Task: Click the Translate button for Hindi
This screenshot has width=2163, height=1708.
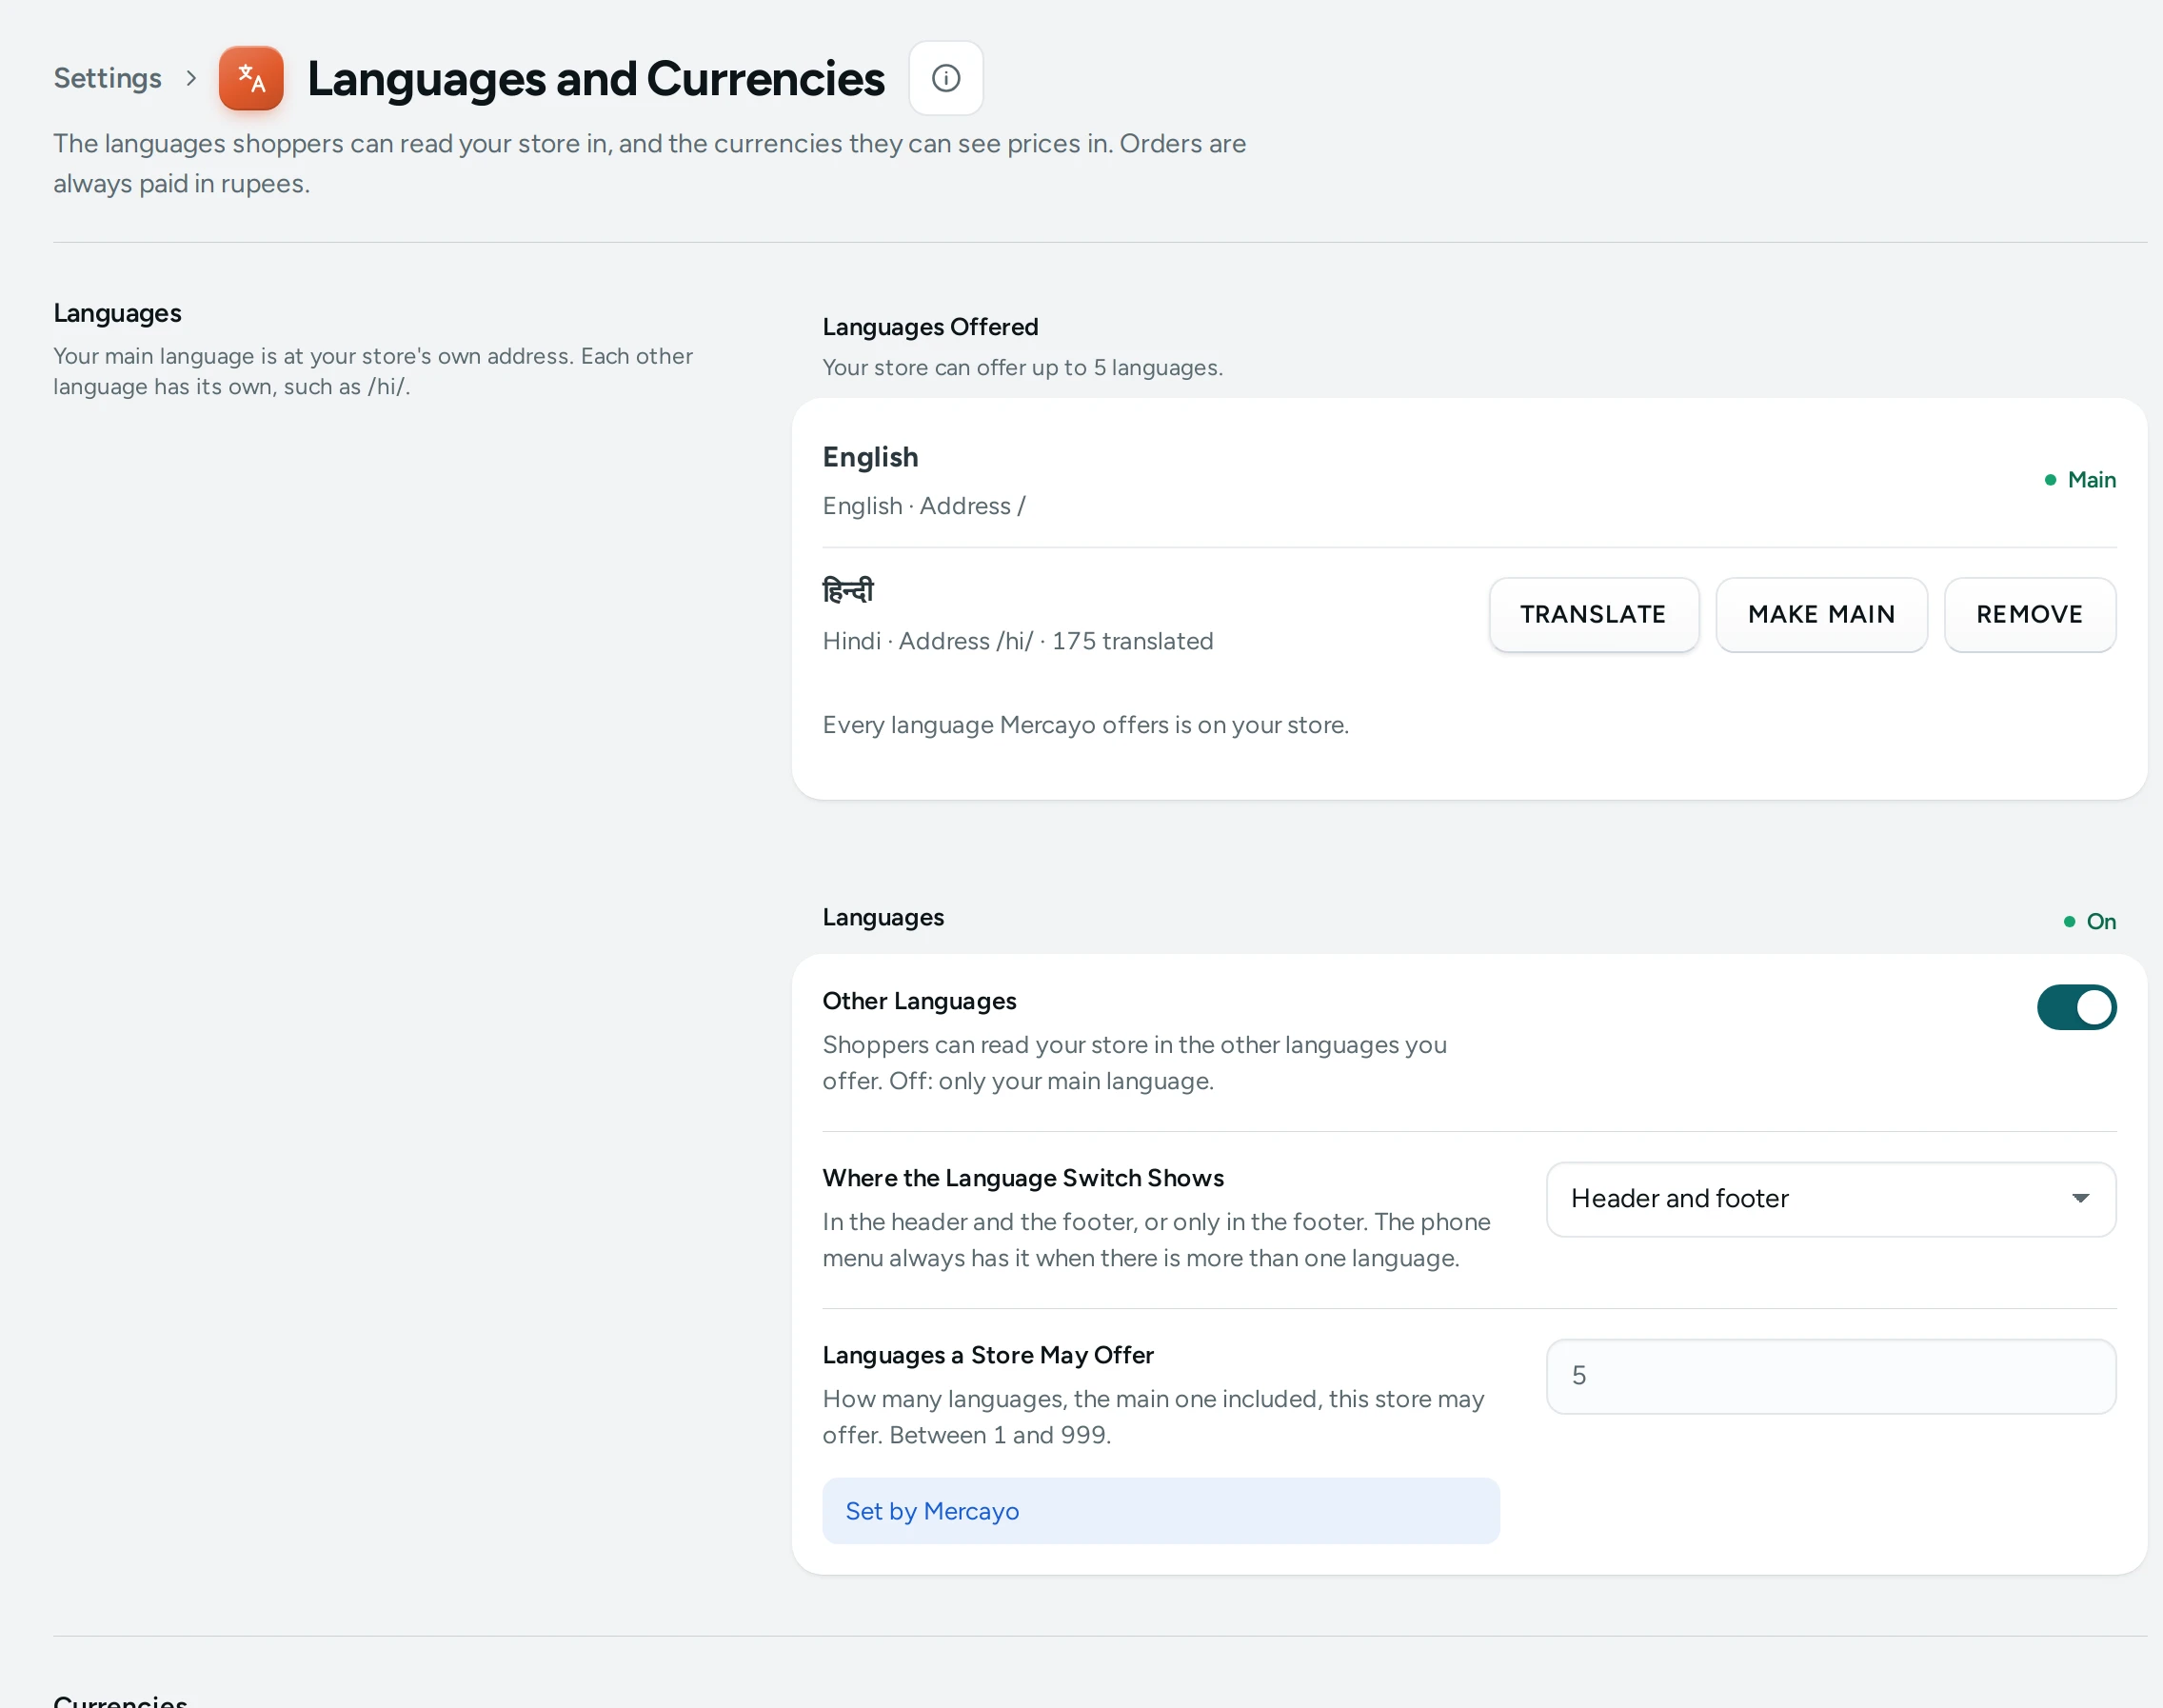Action: click(x=1593, y=614)
